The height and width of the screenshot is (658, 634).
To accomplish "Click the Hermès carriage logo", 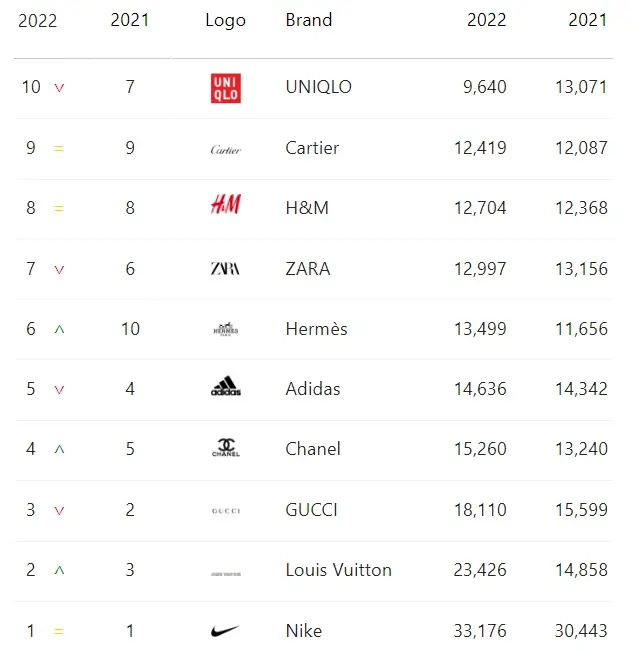I will [226, 329].
